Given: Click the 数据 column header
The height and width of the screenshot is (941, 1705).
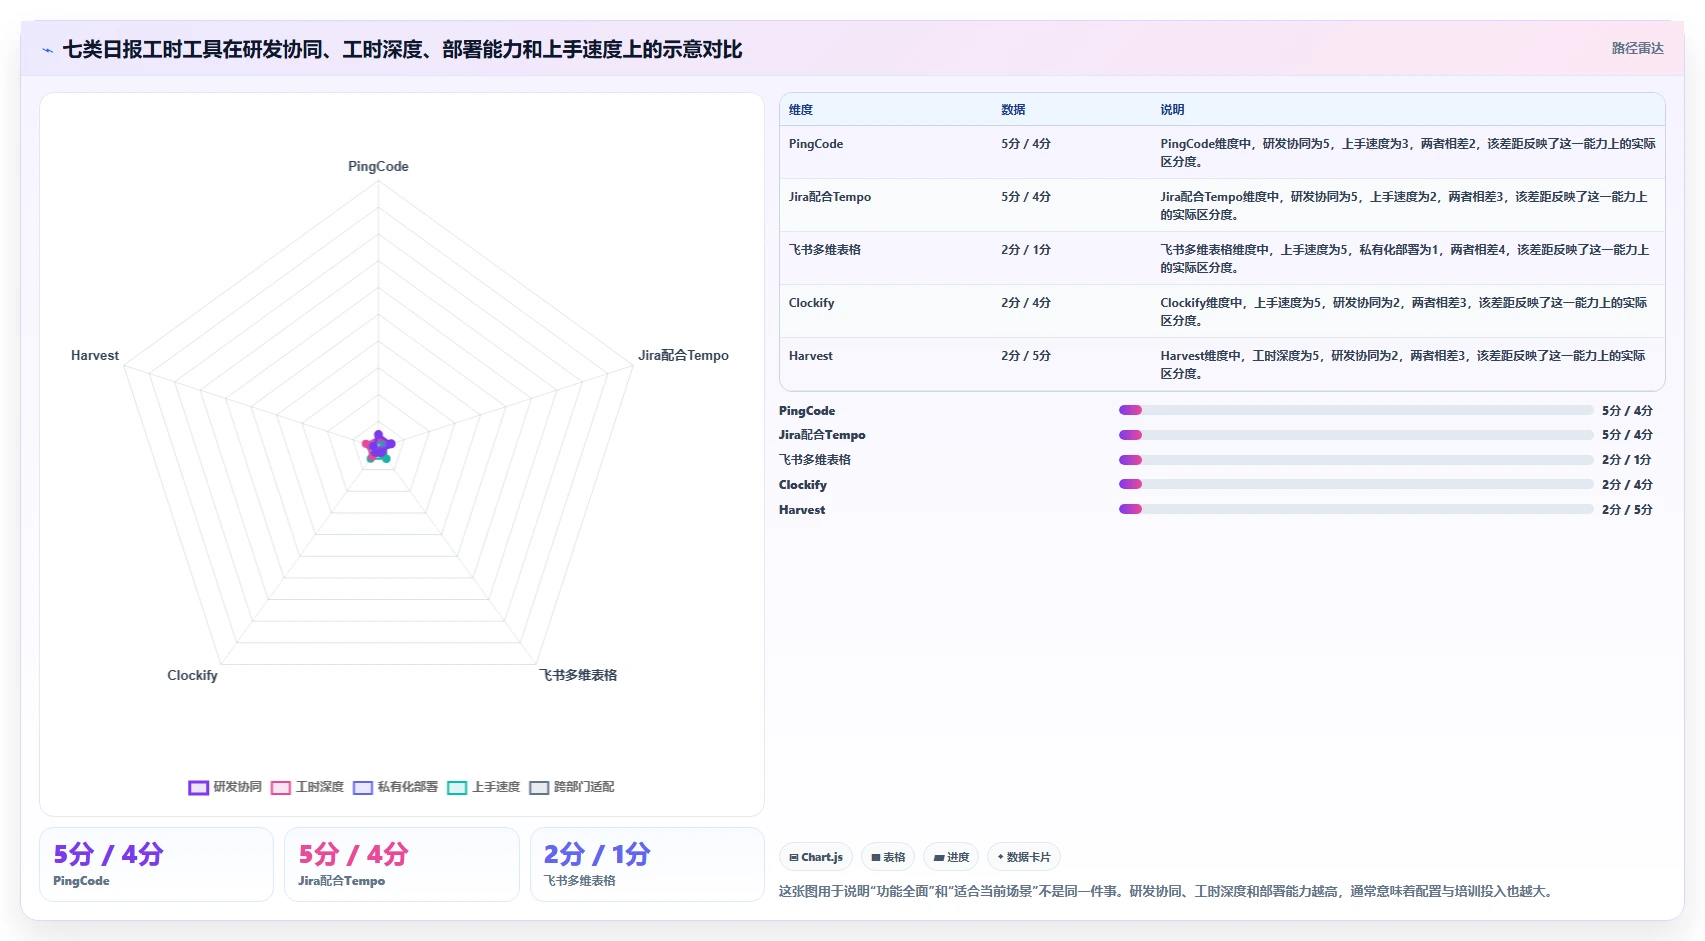Looking at the screenshot, I should pyautogui.click(x=1013, y=110).
